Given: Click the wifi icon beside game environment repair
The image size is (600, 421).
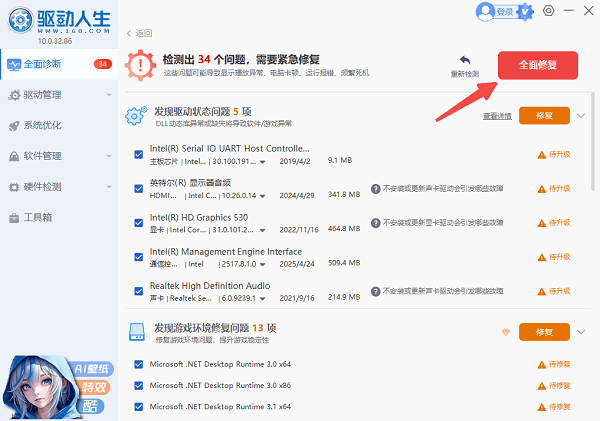Looking at the screenshot, I should click(x=505, y=331).
